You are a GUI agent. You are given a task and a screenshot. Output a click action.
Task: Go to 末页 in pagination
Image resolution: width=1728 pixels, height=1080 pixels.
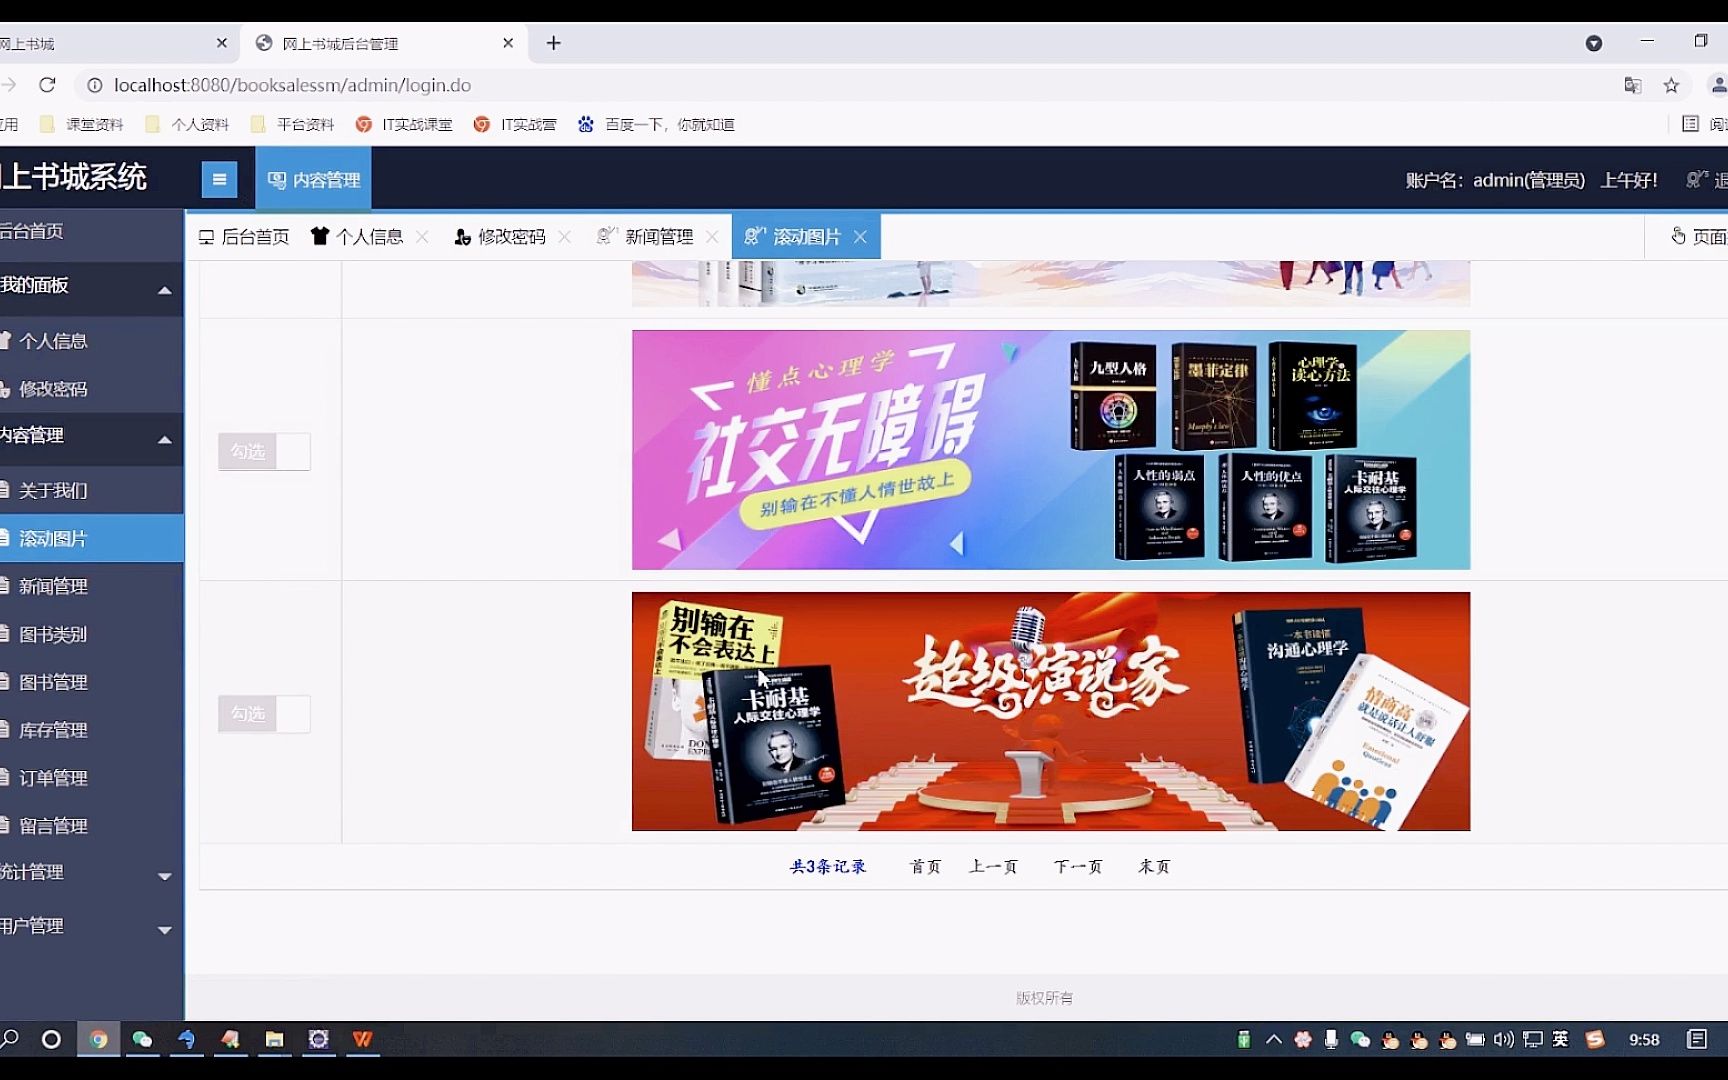click(x=1154, y=867)
